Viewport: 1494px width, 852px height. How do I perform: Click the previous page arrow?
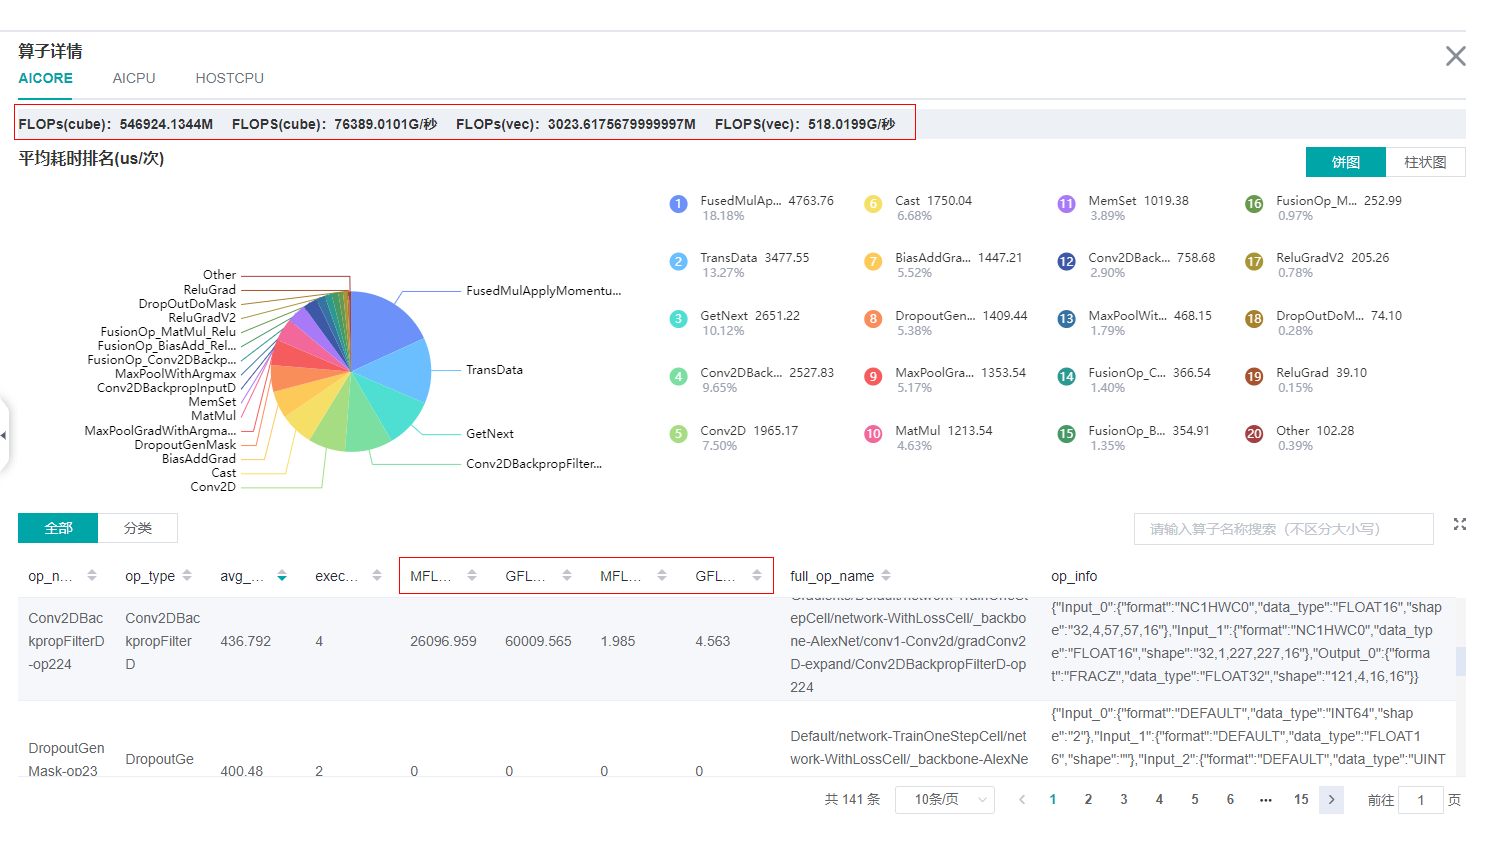tap(1021, 800)
